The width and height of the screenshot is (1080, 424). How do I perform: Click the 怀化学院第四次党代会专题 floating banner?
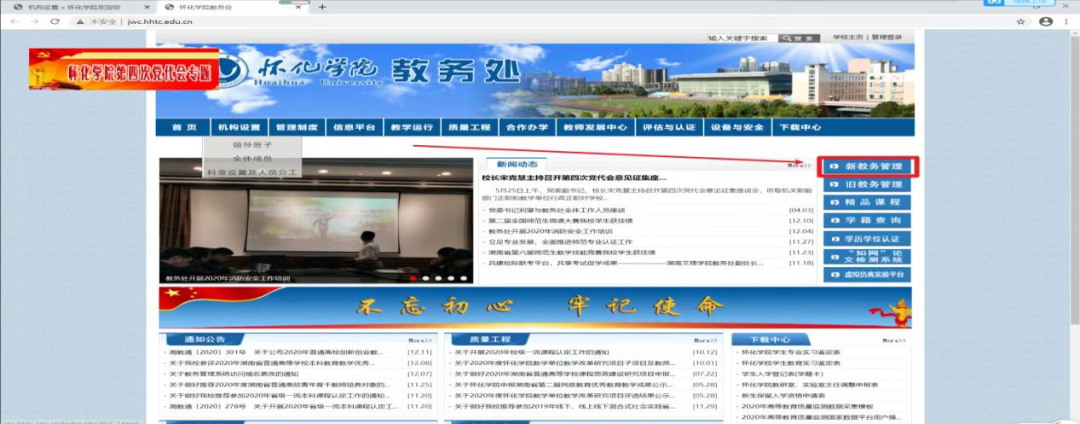click(x=124, y=69)
